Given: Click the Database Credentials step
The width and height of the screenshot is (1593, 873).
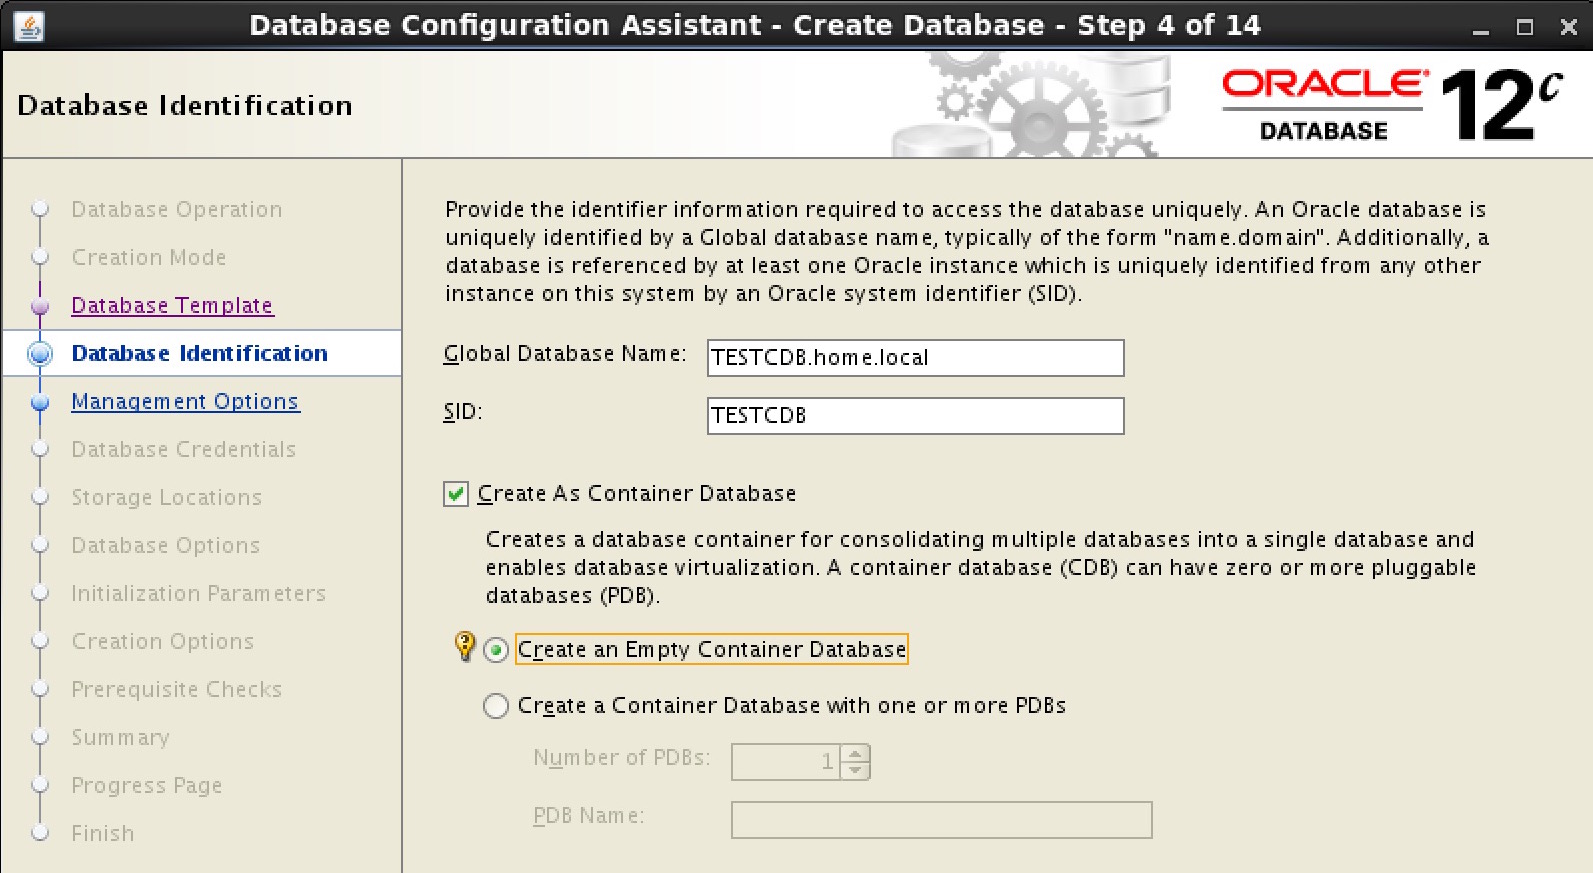Looking at the screenshot, I should pos(184,449).
